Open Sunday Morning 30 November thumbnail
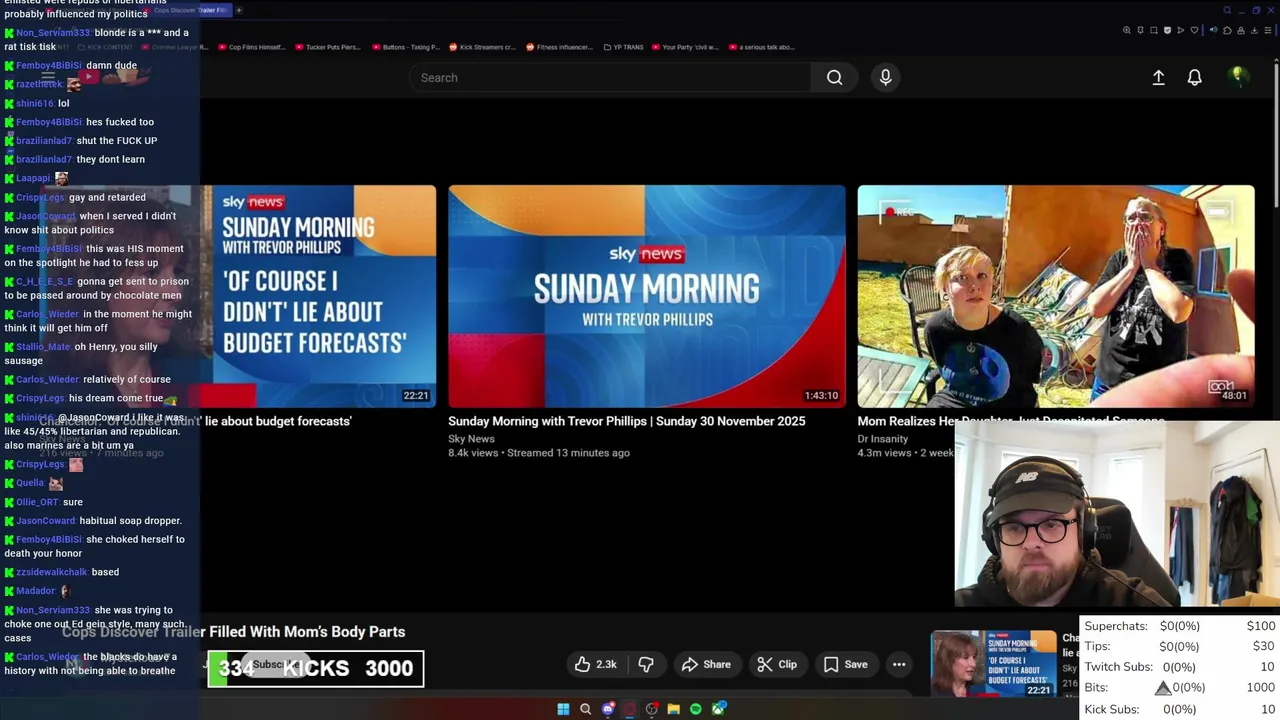 click(646, 297)
